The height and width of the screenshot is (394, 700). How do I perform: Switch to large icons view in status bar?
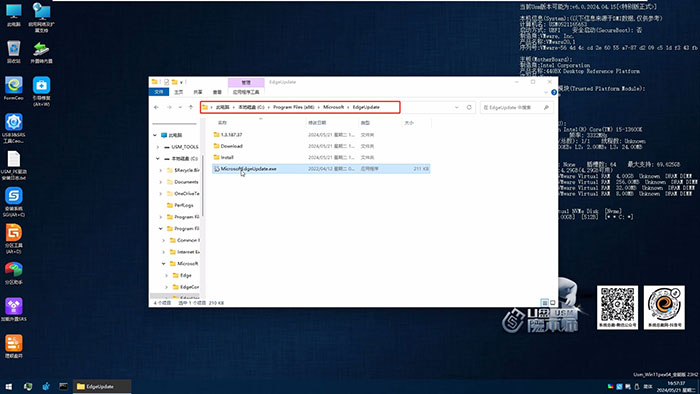coord(553,303)
